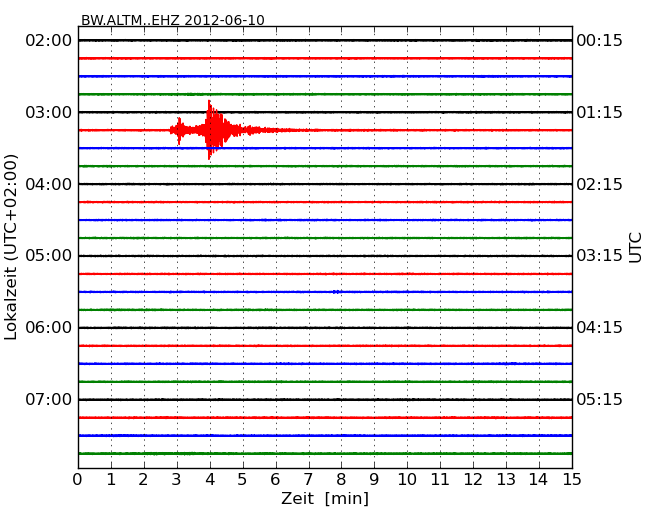The width and height of the screenshot is (650, 520).
Task: Select the Lokalzeit (UTC+02:00) axis label
Action: point(11,247)
